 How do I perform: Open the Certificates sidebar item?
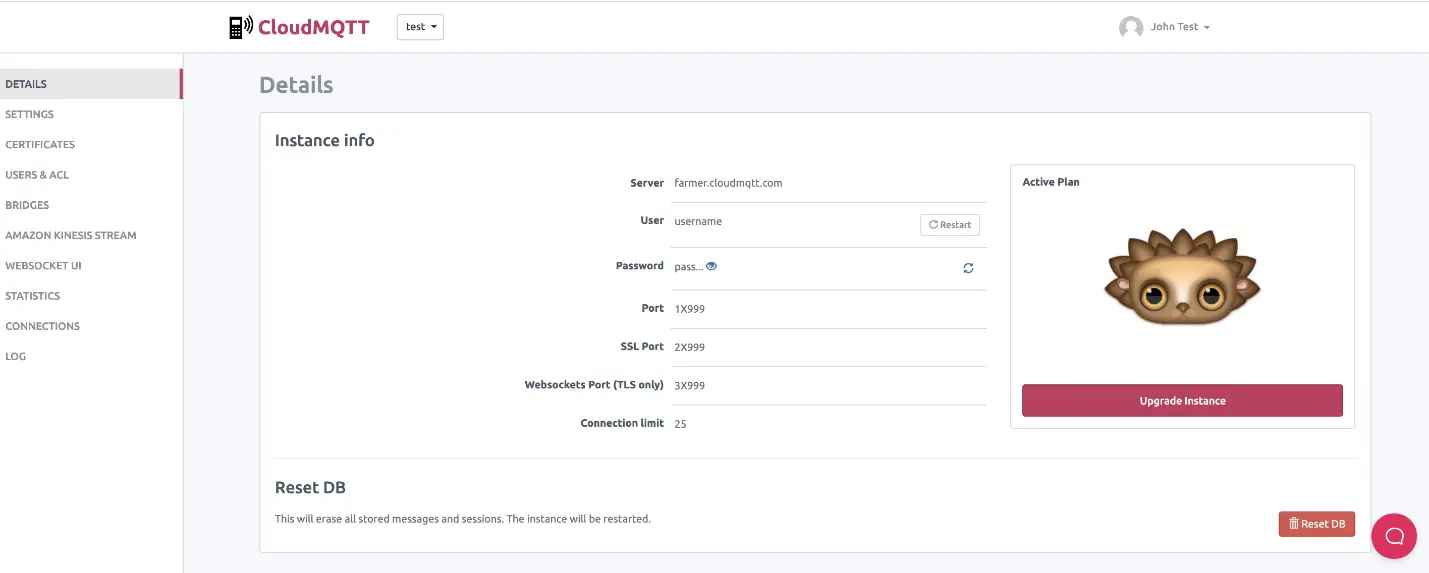(40, 144)
